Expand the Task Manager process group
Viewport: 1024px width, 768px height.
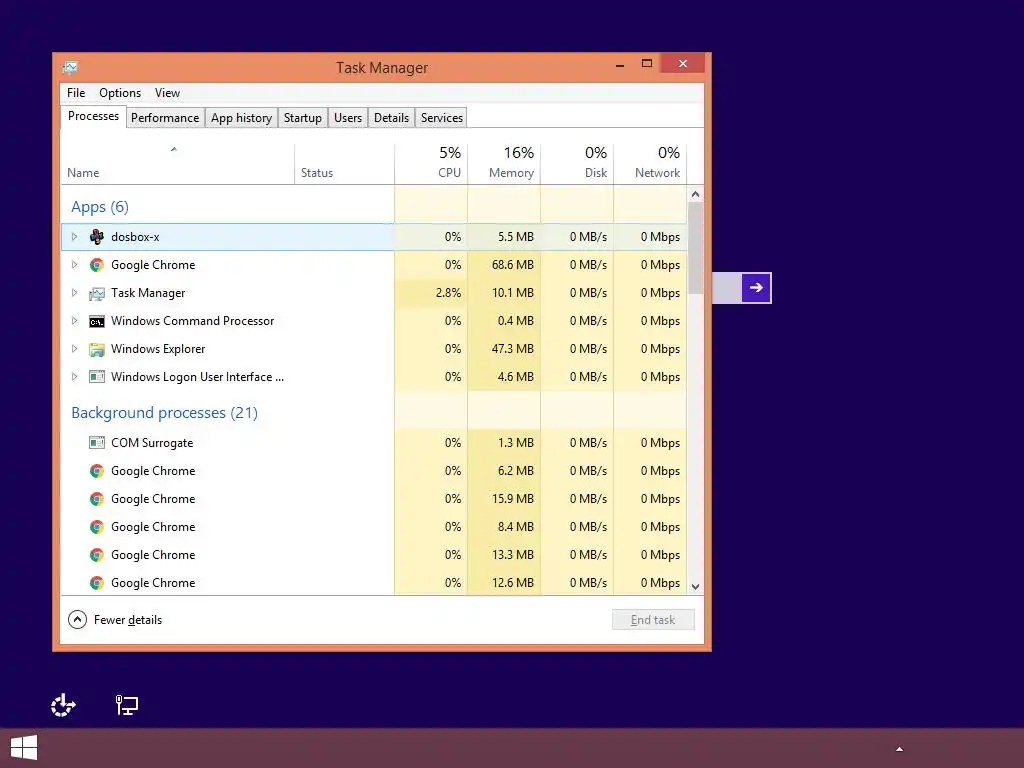click(x=74, y=293)
